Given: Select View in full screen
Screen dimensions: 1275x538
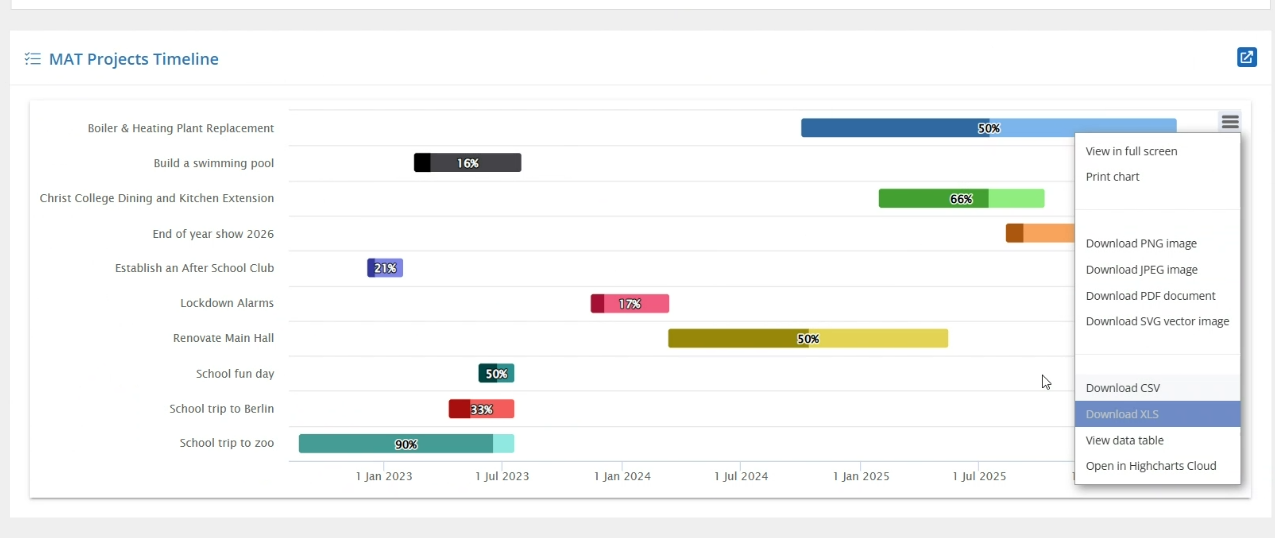Looking at the screenshot, I should 1131,151.
